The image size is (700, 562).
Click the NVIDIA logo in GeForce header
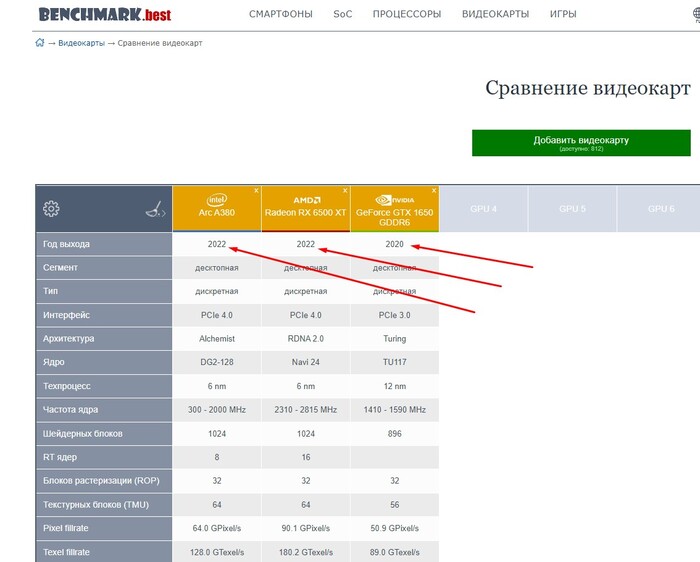395,200
